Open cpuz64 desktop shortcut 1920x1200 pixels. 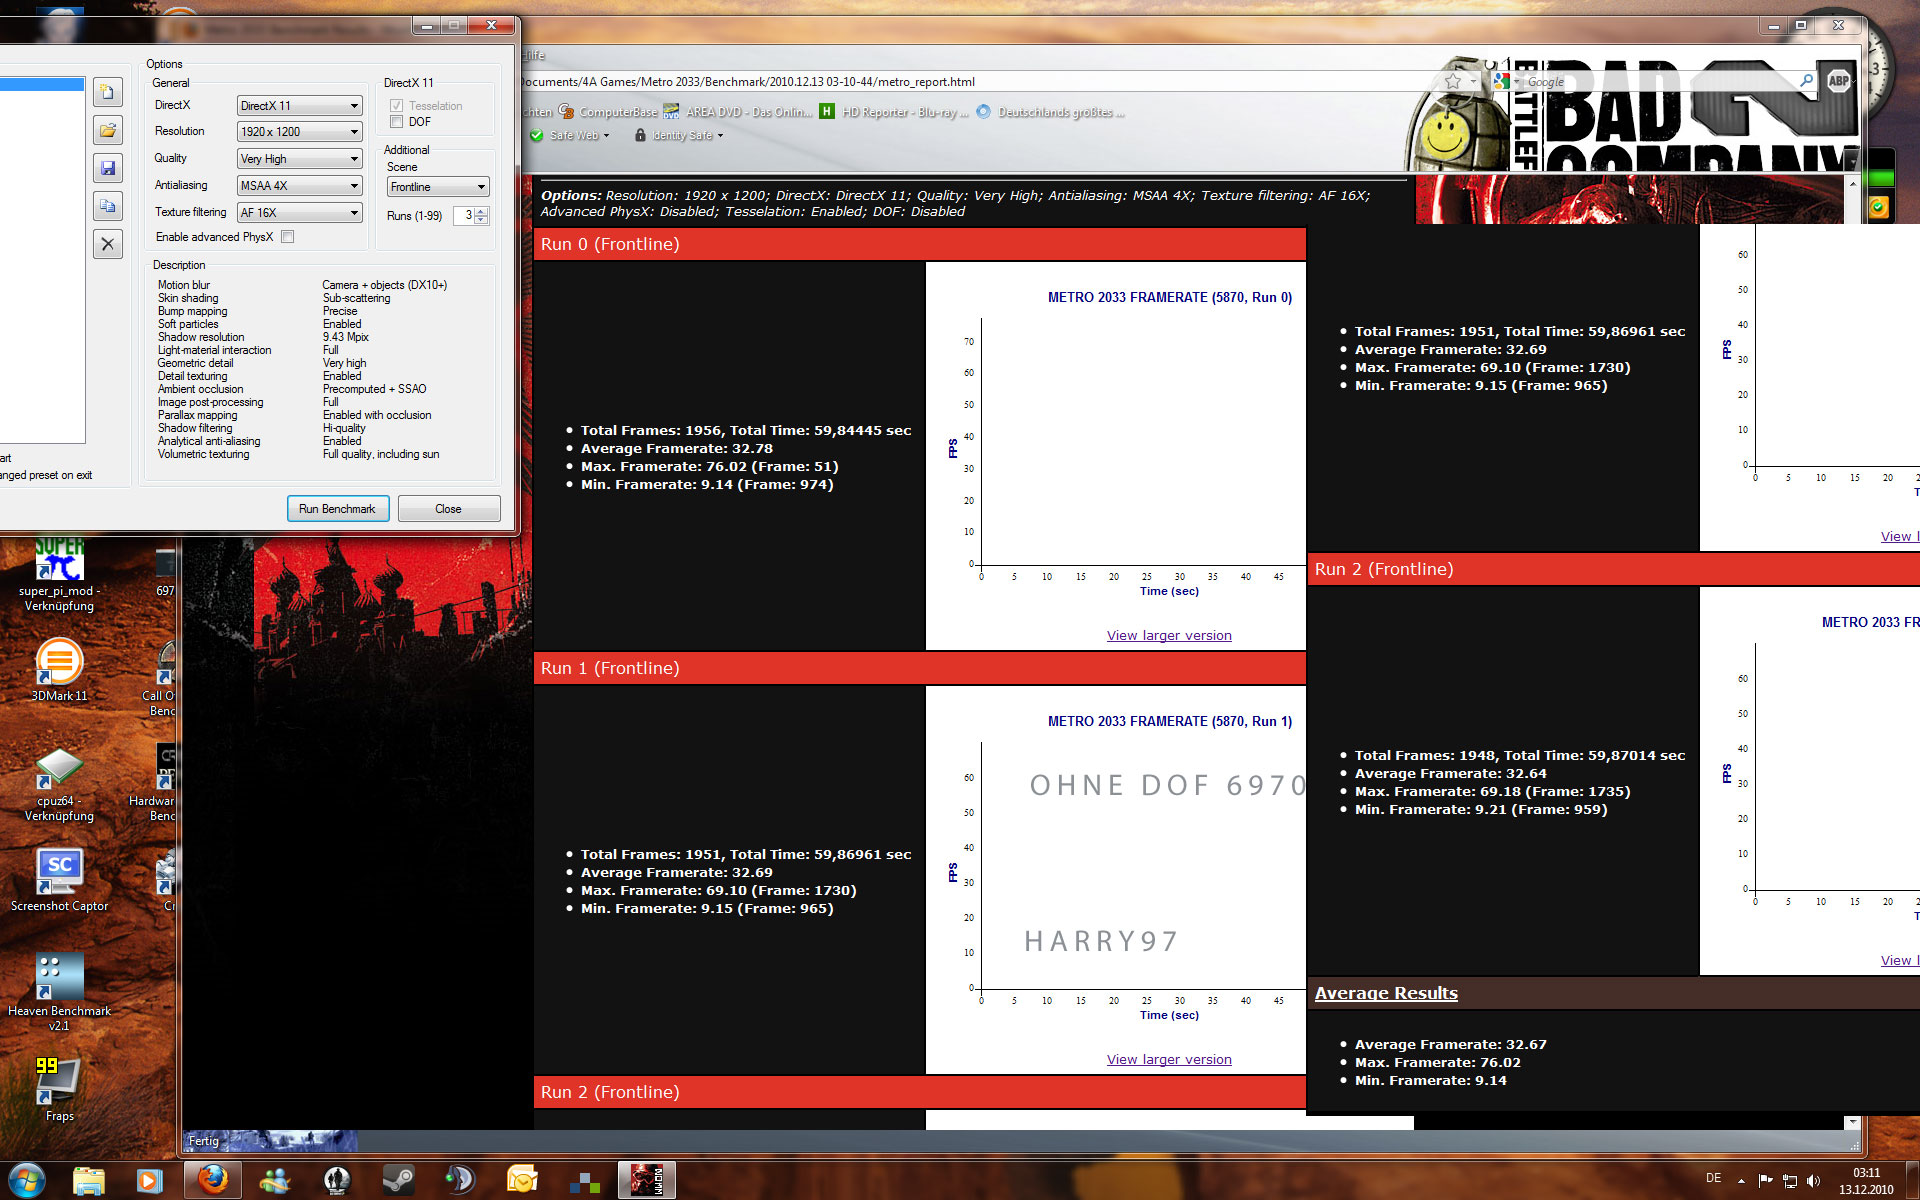click(59, 785)
